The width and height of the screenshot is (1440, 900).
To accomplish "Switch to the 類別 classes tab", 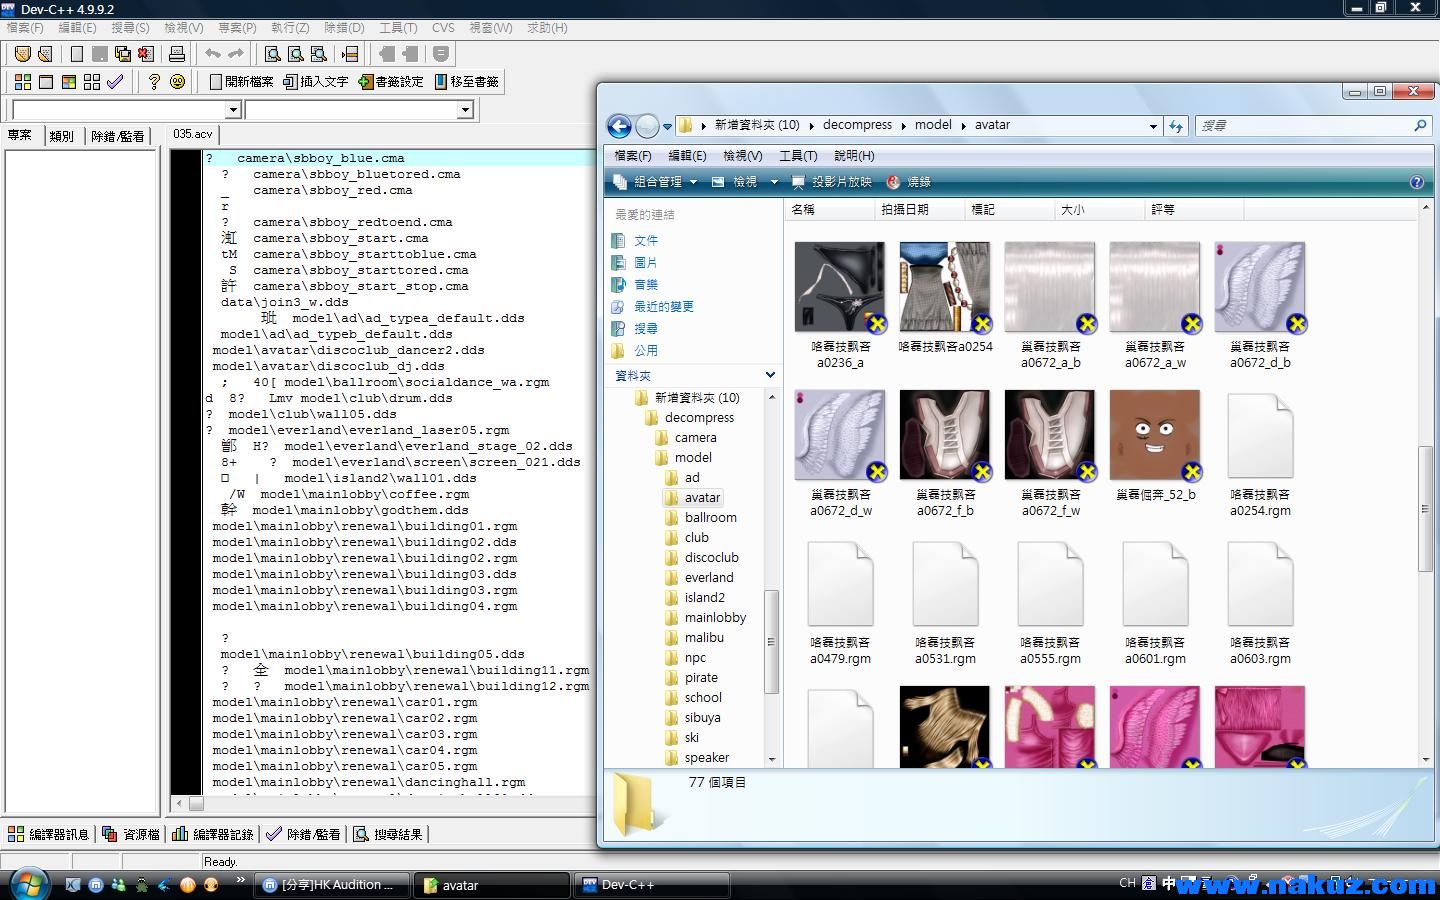I will click(x=62, y=136).
